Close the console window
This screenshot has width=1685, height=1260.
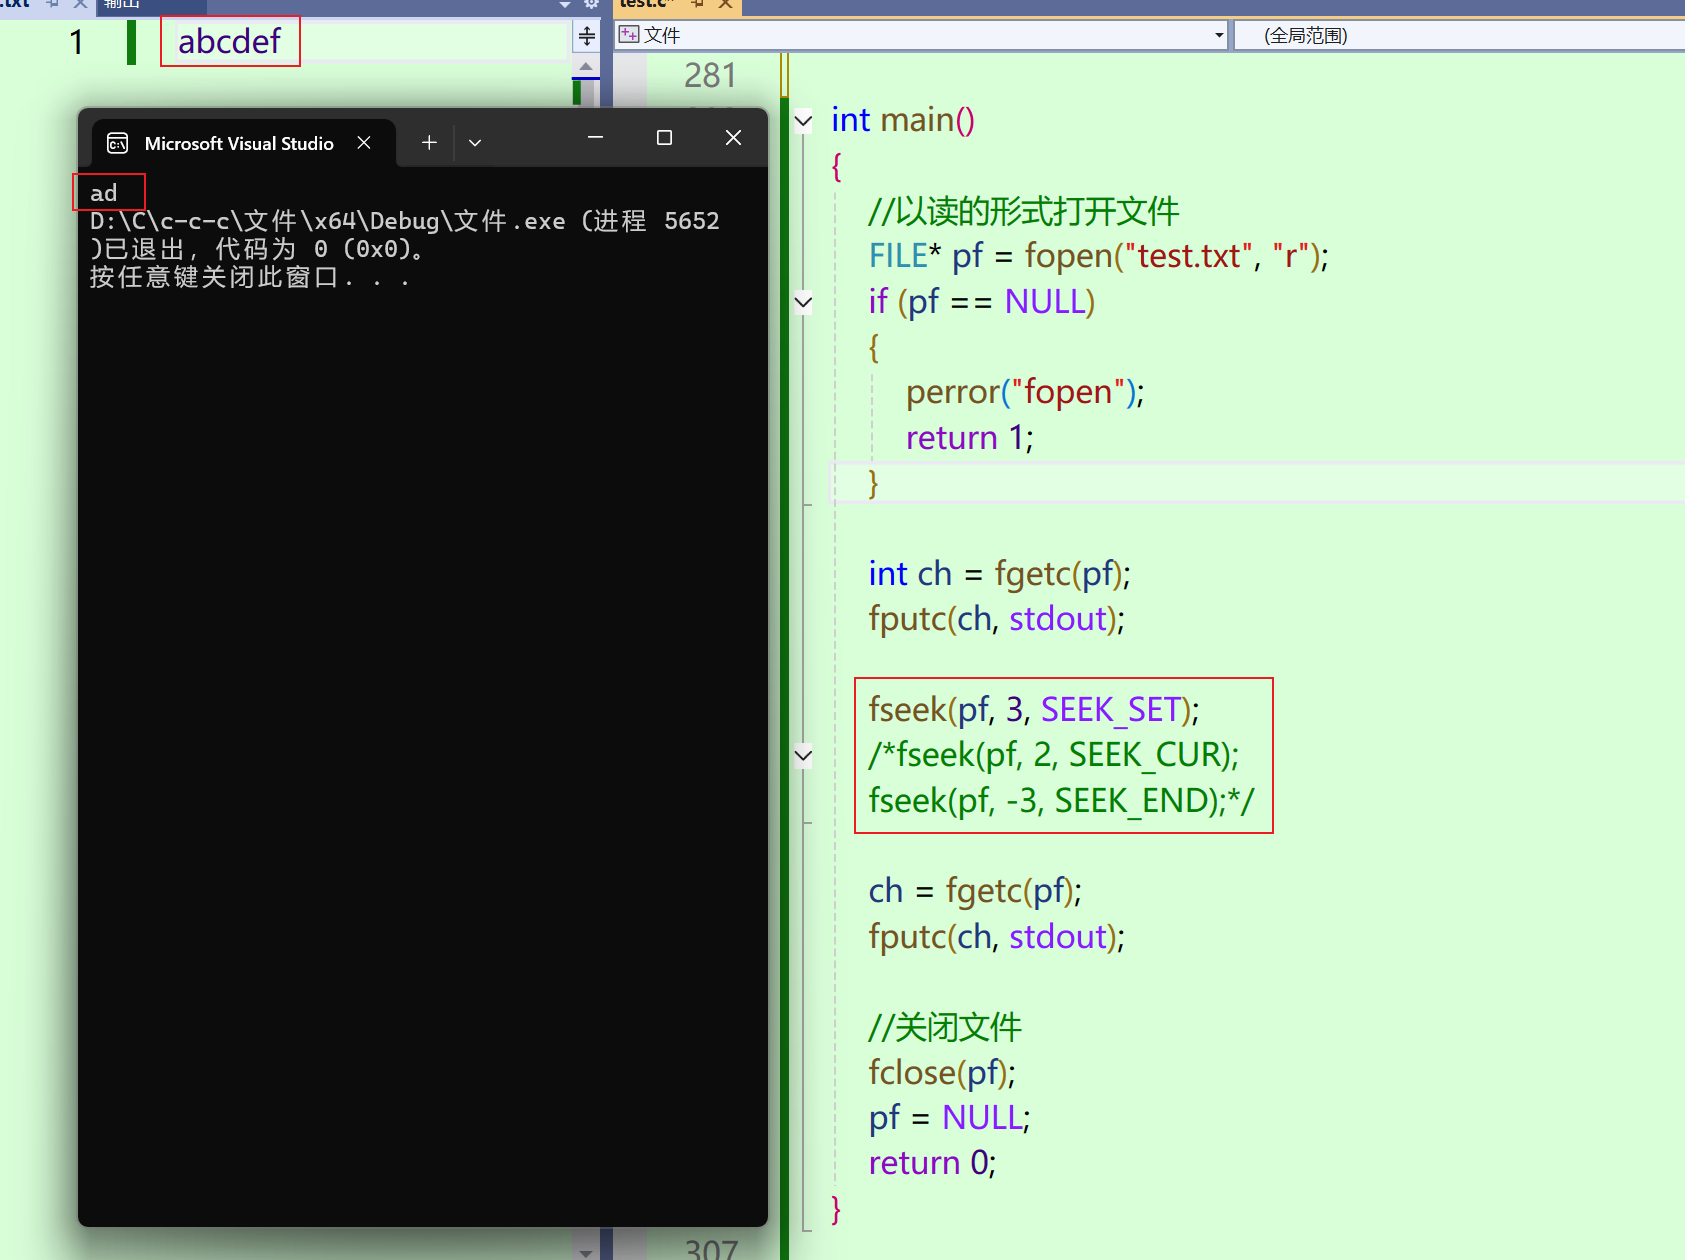pos(733,138)
